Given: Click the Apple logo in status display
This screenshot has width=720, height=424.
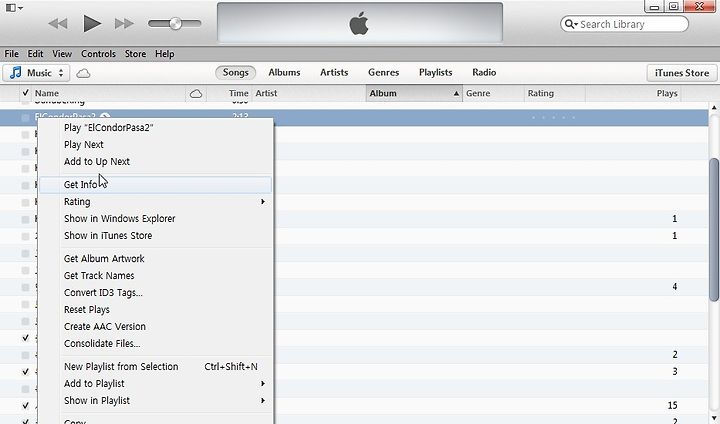Looking at the screenshot, I should pyautogui.click(x=359, y=23).
